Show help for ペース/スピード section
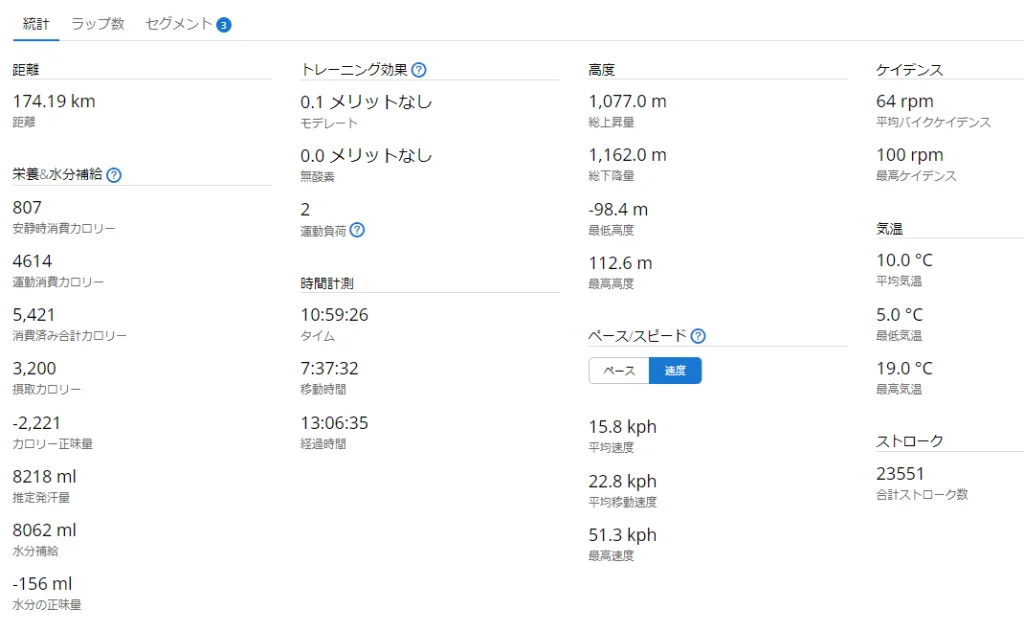Image resolution: width=1024 pixels, height=631 pixels. pyautogui.click(x=698, y=336)
